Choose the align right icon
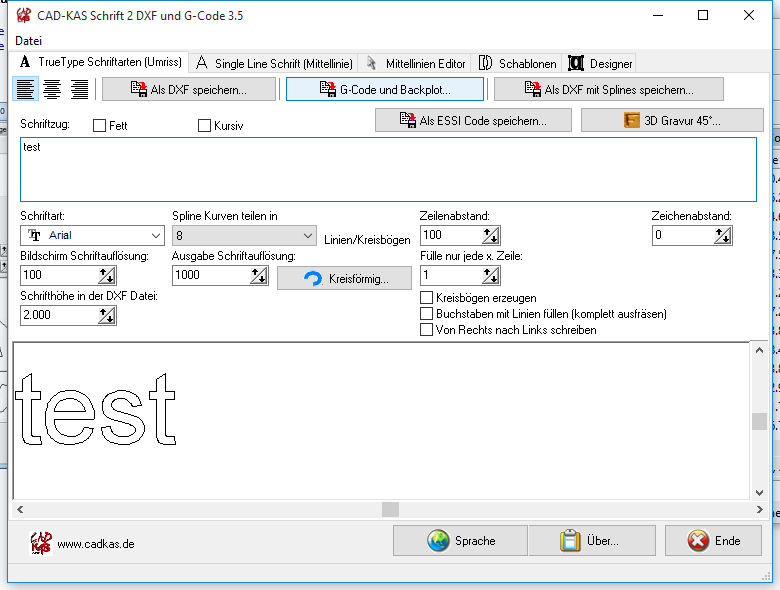780x590 pixels. [79, 90]
